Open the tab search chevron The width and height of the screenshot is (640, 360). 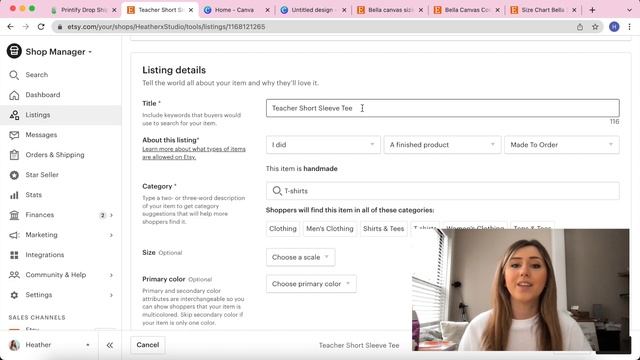629,10
